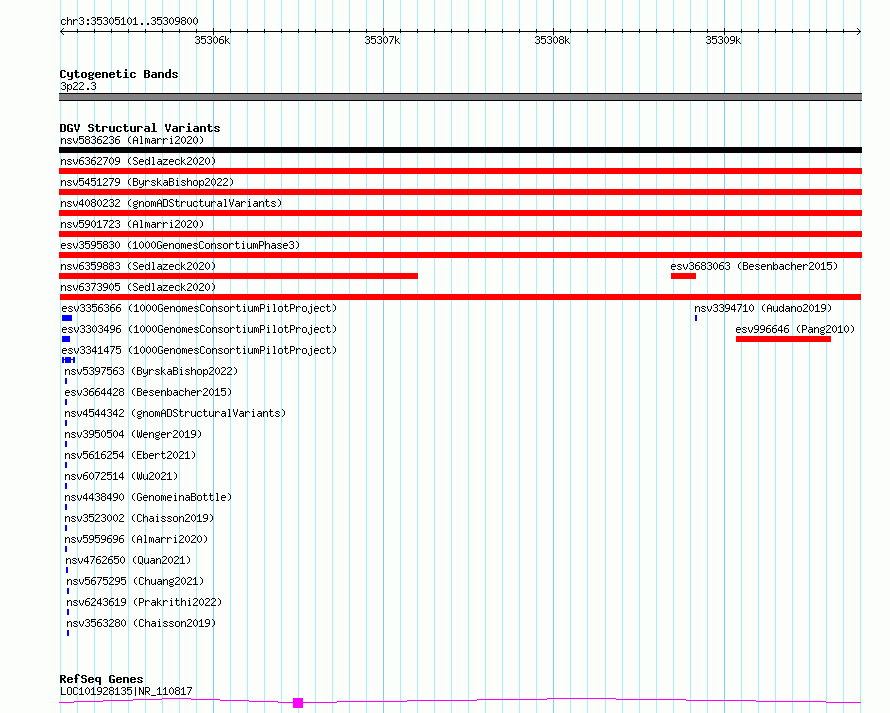Click esv3683063 (Besenbacher2015) label
Image resolution: width=890 pixels, height=713 pixels.
754,266
